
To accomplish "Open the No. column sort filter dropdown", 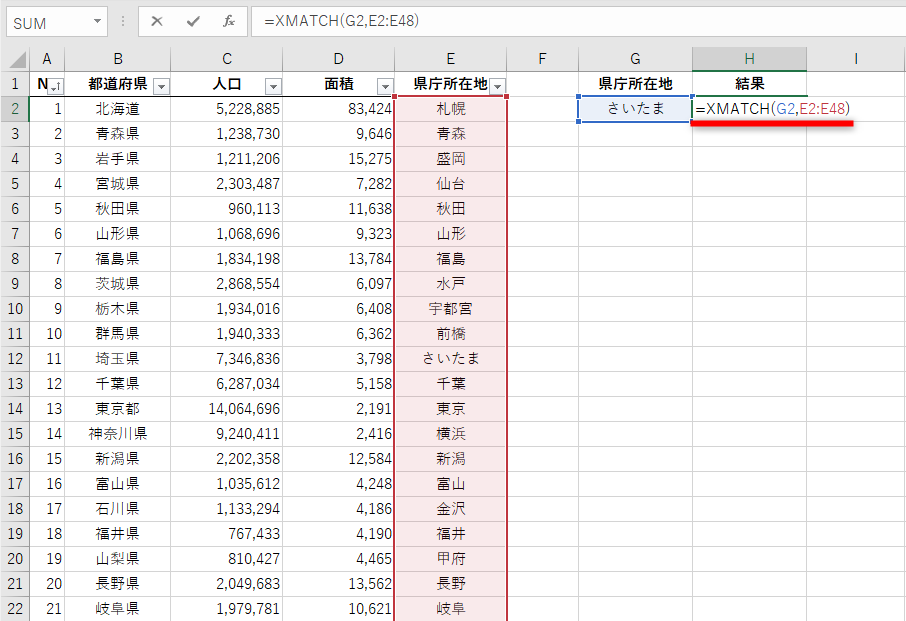I will pyautogui.click(x=56, y=87).
